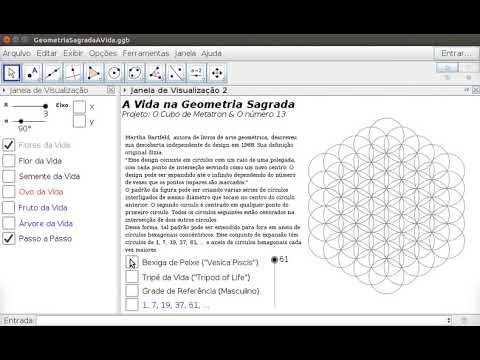Close the Janela de Visualização panel
Viewport: 480px width, 360px height.
tap(111, 90)
